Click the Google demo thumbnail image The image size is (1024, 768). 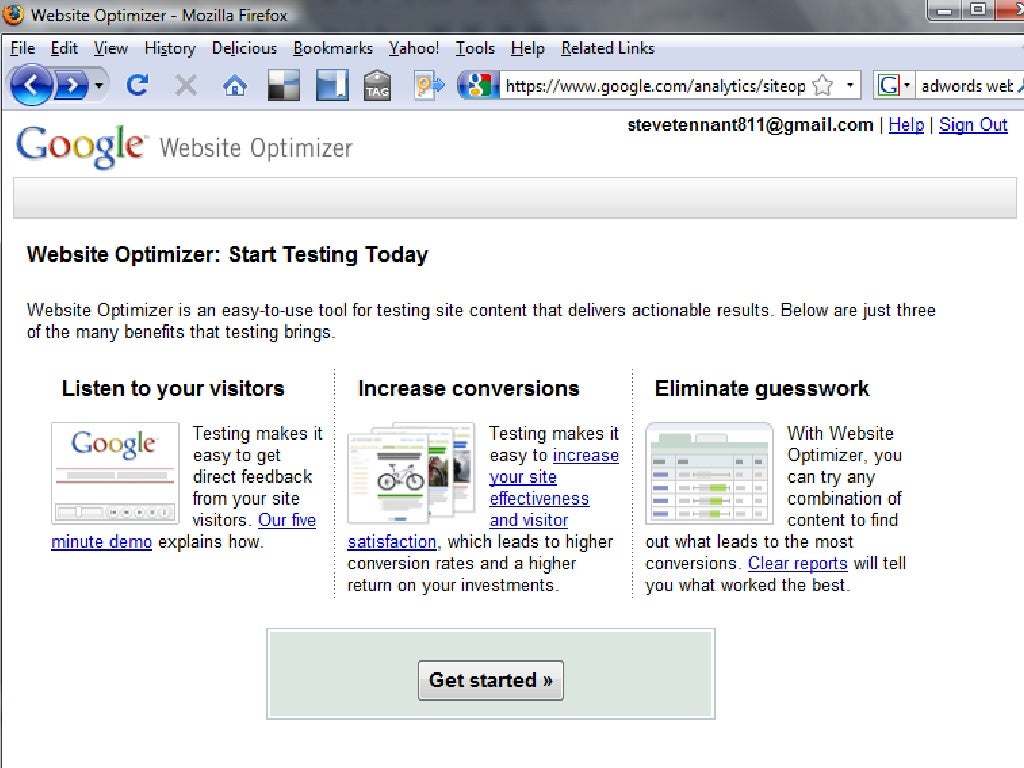point(115,473)
